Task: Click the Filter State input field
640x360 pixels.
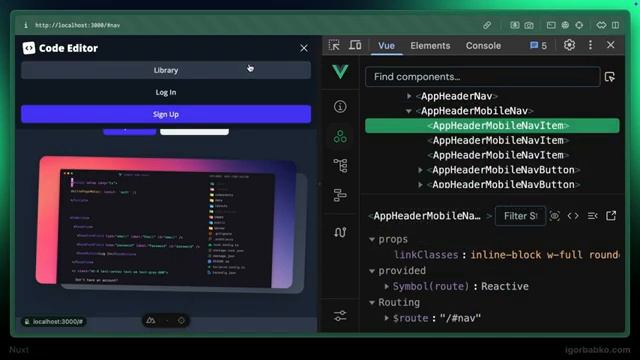Action: coord(520,216)
